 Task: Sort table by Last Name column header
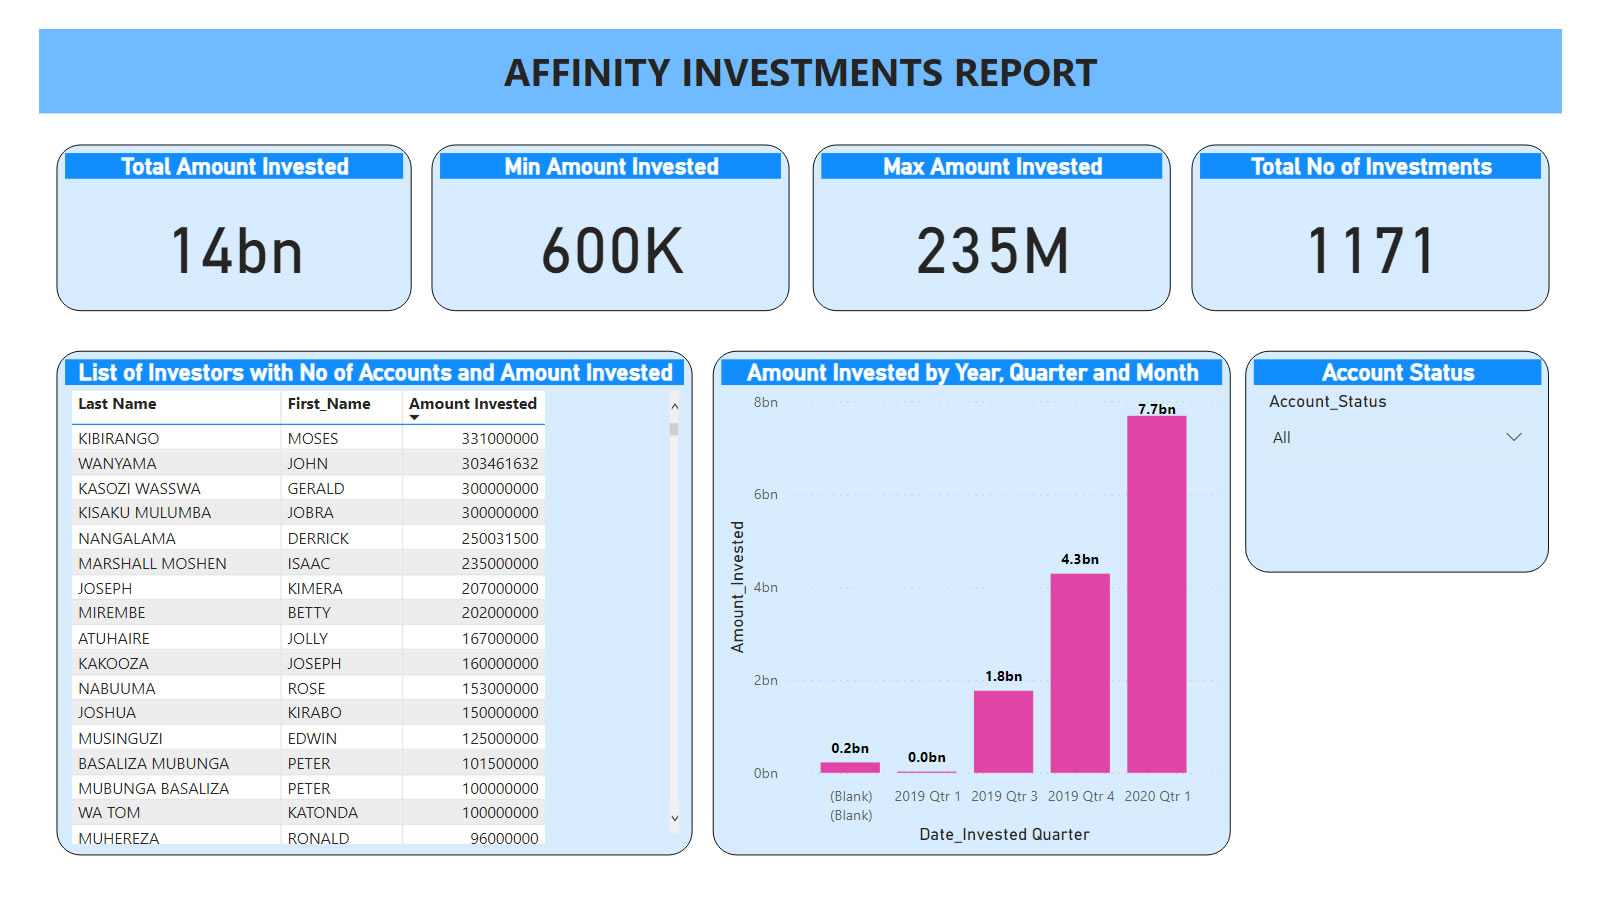click(117, 404)
